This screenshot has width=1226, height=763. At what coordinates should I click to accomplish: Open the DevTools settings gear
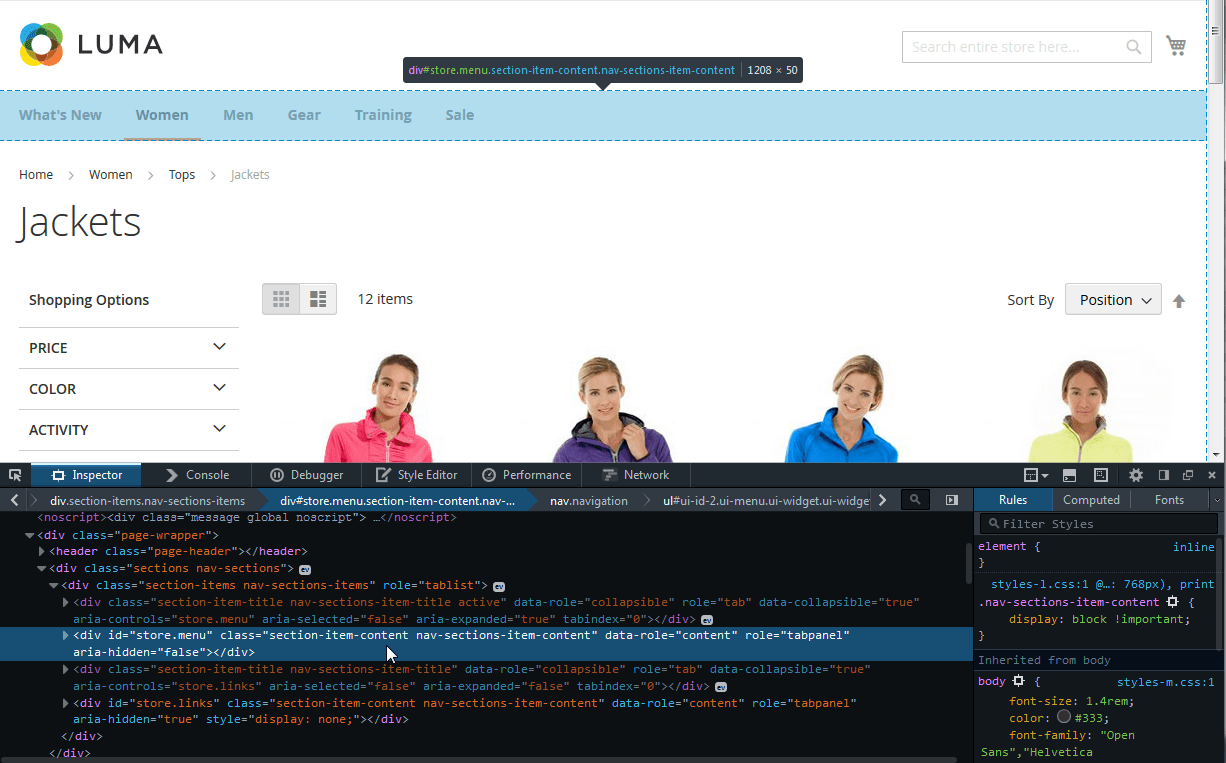point(1136,474)
